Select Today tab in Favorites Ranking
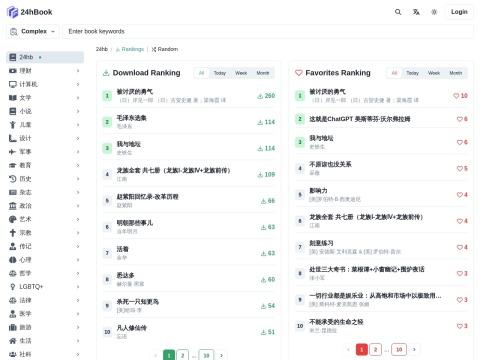Image resolution: width=480 pixels, height=360 pixels. click(412, 73)
